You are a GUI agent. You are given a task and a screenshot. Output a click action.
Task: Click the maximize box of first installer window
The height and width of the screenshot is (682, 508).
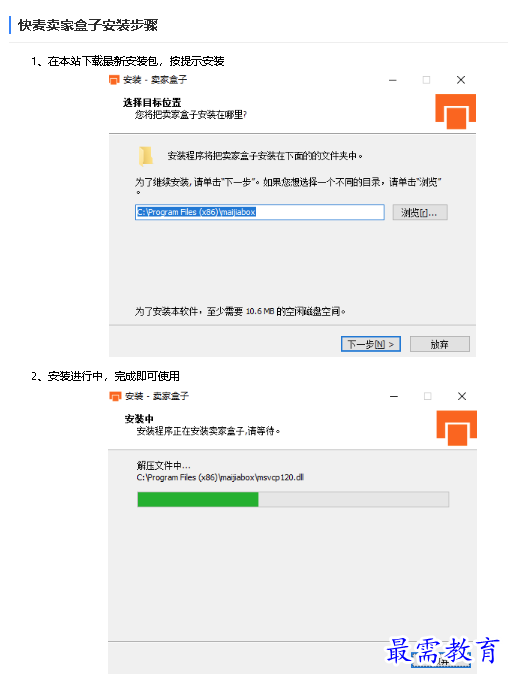pos(426,80)
